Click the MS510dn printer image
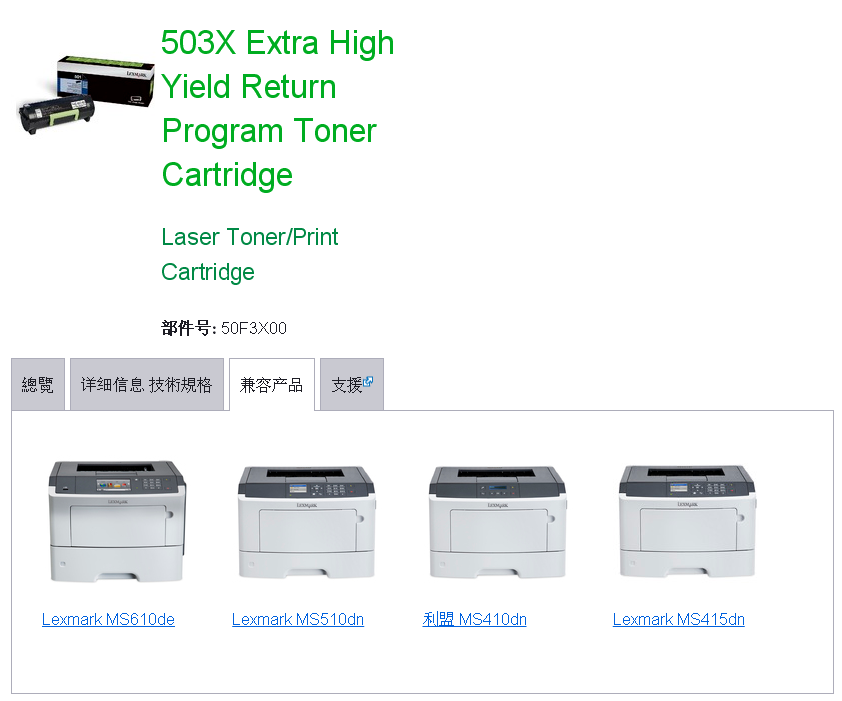The width and height of the screenshot is (842, 701). (307, 522)
